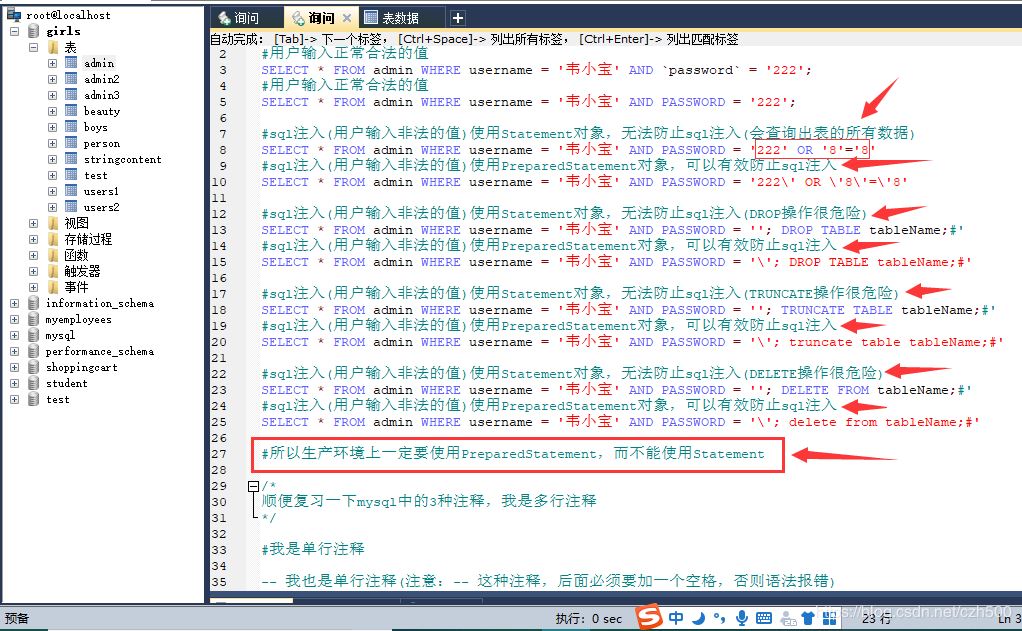Click 'DROP TABLE' text on line 13
1022x631 pixels.
point(821,230)
